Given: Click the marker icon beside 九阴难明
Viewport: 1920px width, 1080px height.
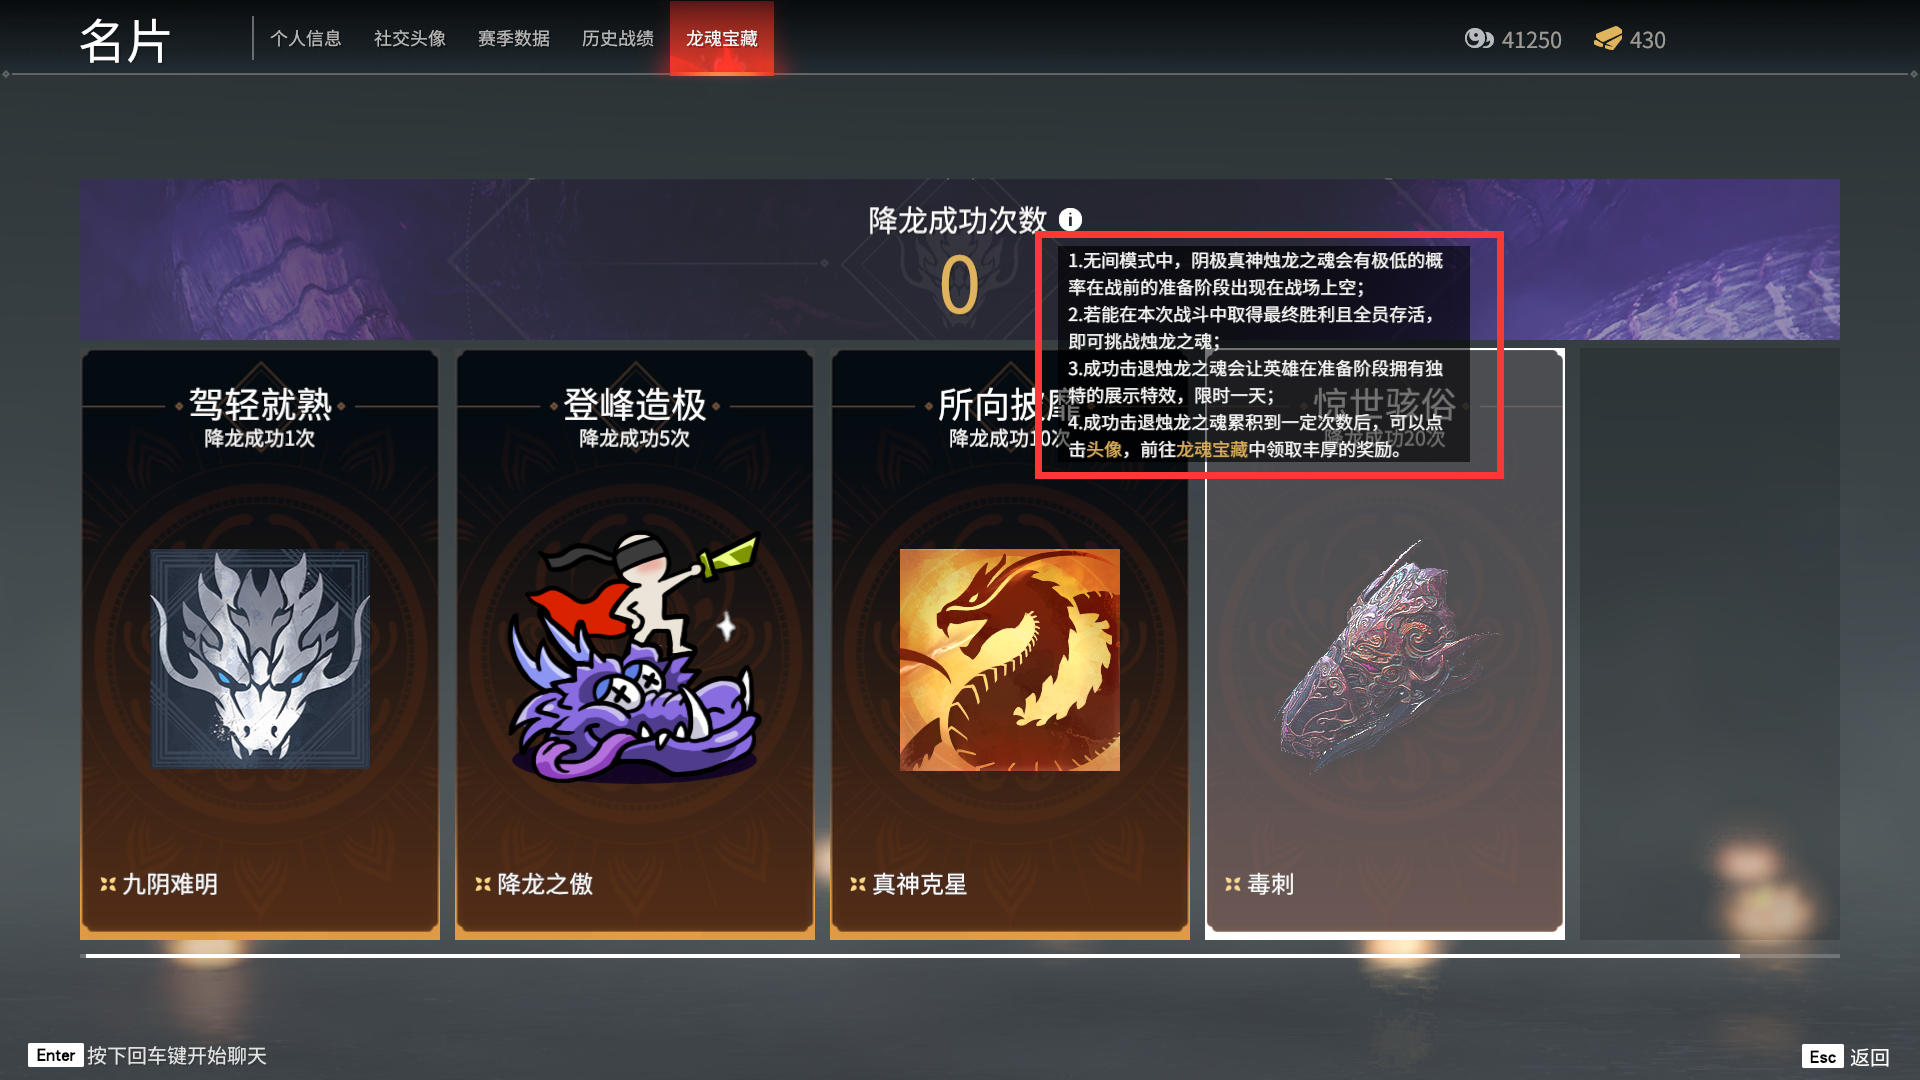Looking at the screenshot, I should (108, 884).
